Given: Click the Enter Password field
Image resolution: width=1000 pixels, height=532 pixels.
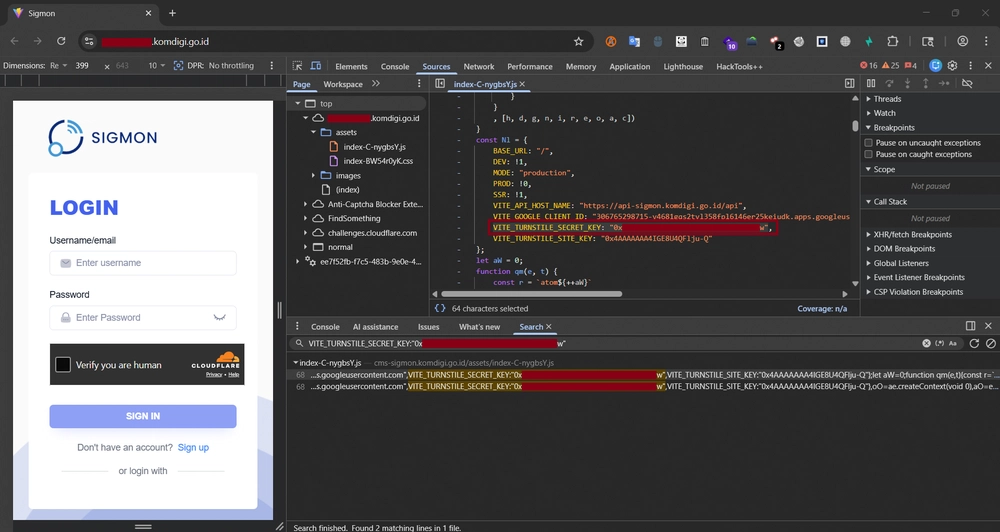Looking at the screenshot, I should (x=143, y=317).
